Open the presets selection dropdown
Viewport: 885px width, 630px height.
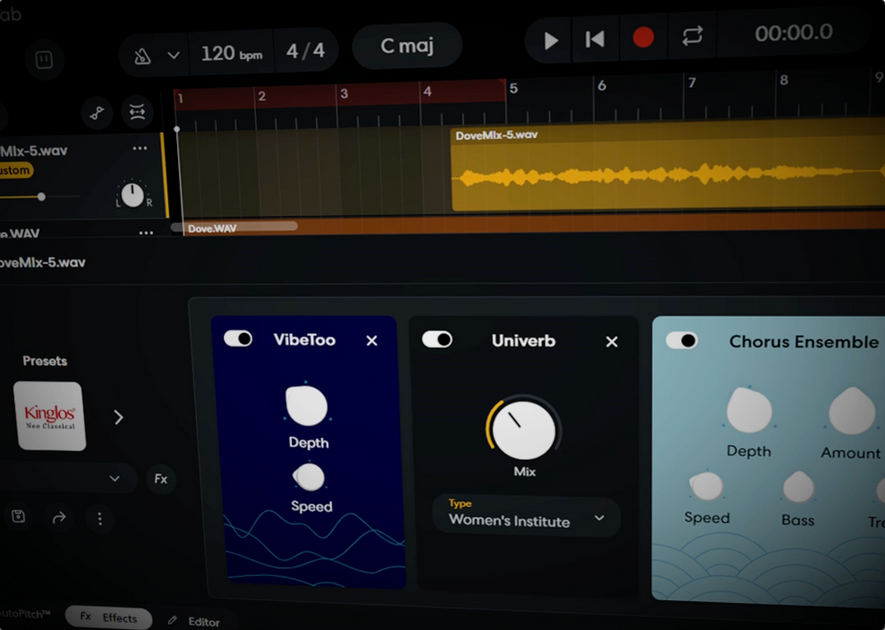[x=113, y=478]
